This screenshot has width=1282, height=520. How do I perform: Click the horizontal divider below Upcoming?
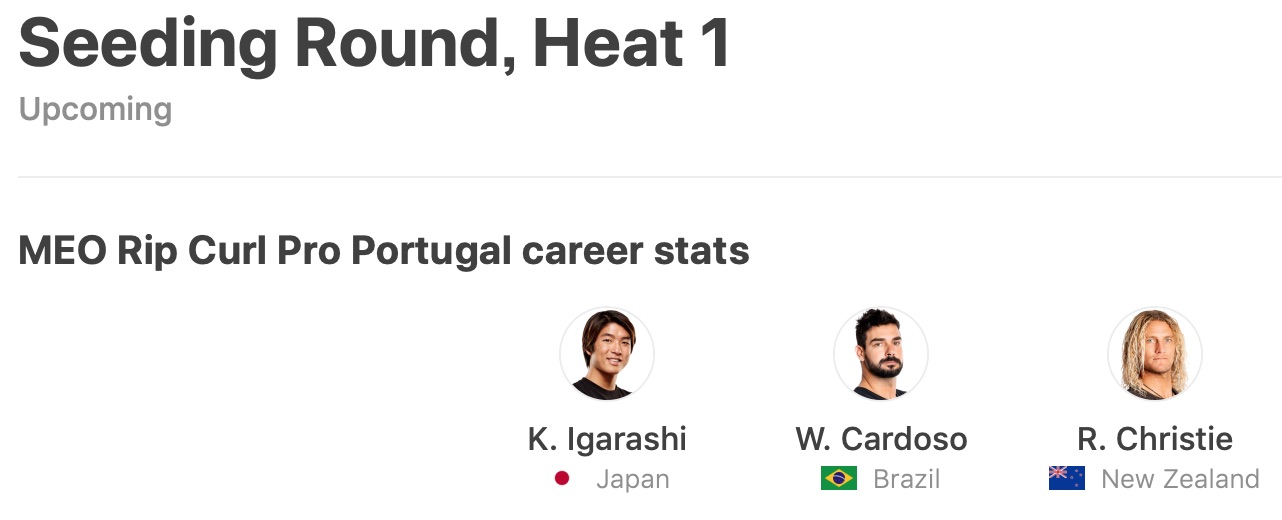[x=640, y=177]
